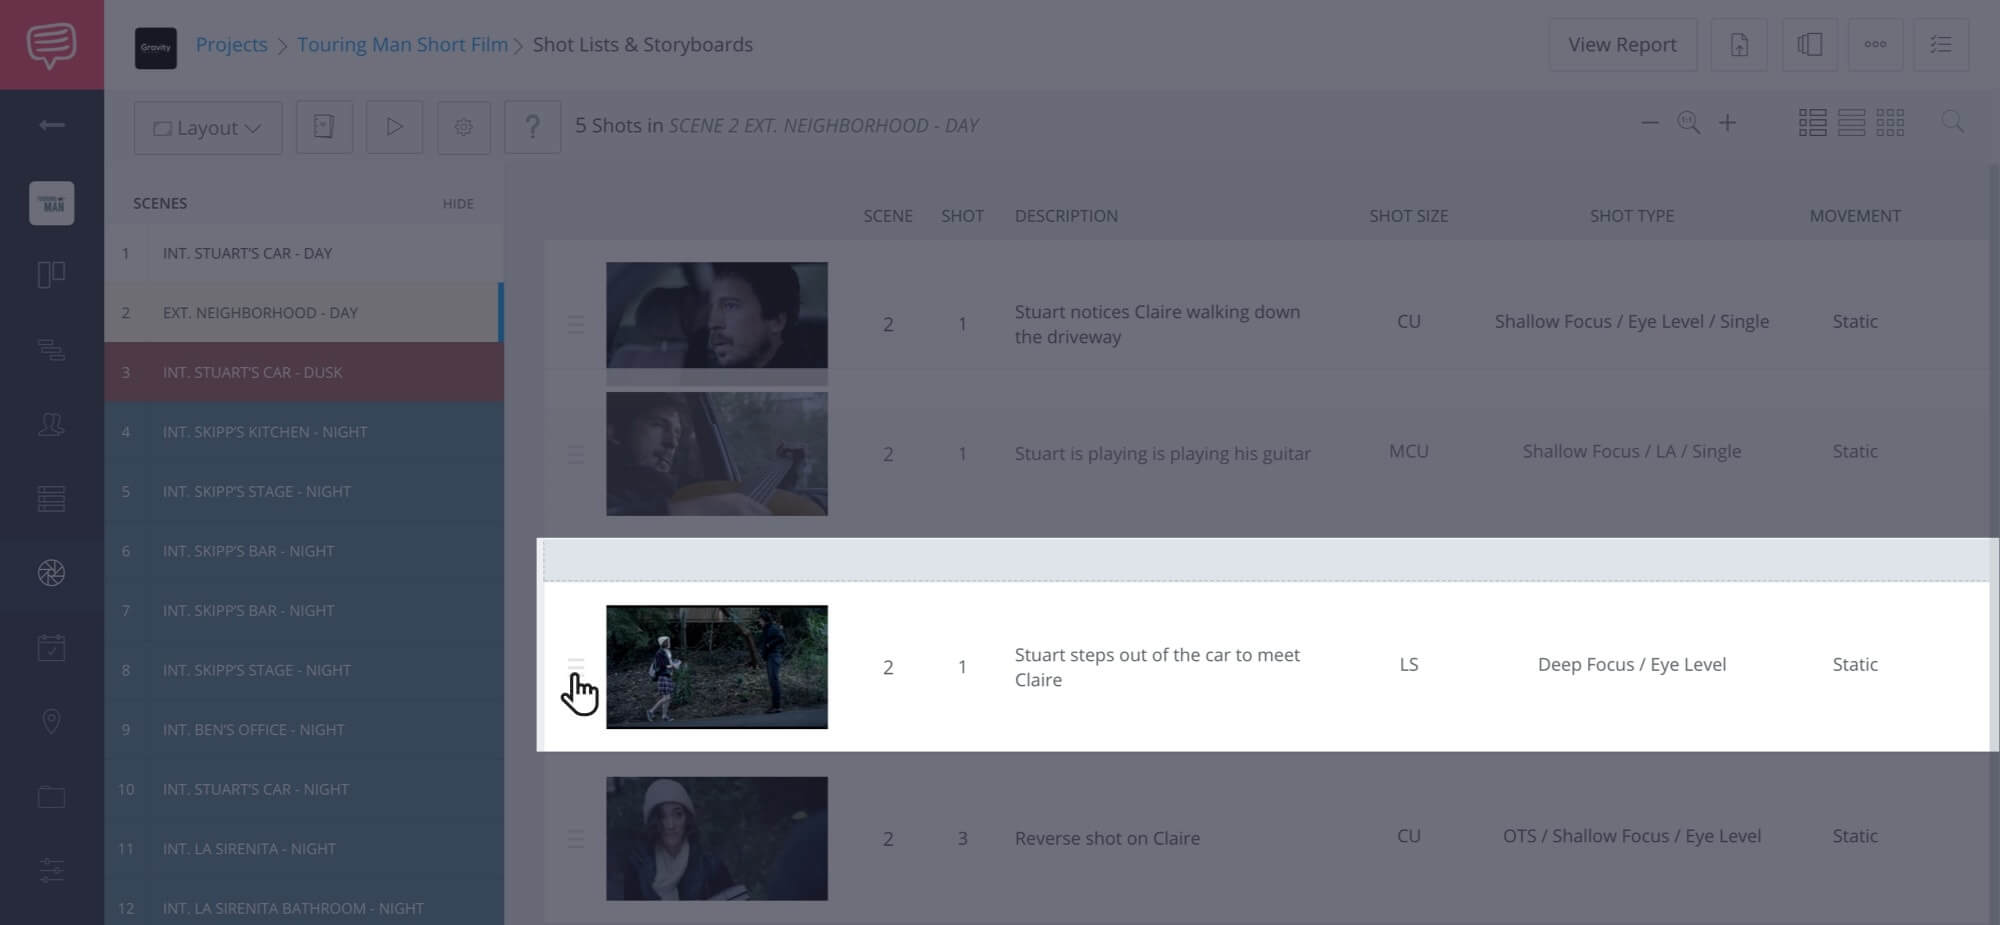Screen dimensions: 2000x925
Task: Open the location pin icon in sidebar
Action: click(51, 721)
